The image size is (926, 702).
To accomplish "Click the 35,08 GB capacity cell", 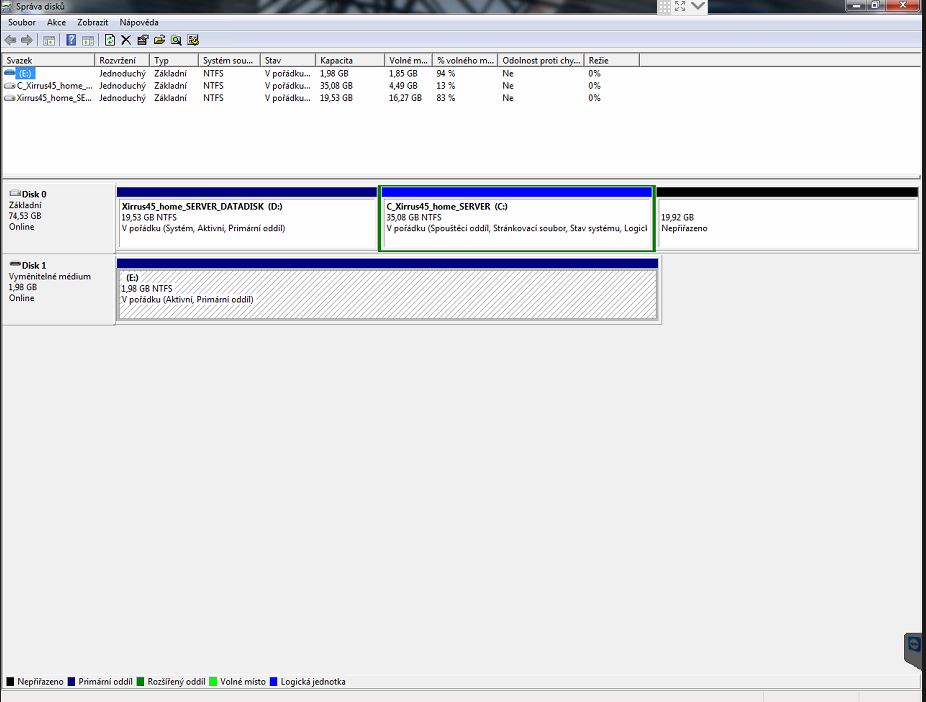I will pyautogui.click(x=336, y=86).
